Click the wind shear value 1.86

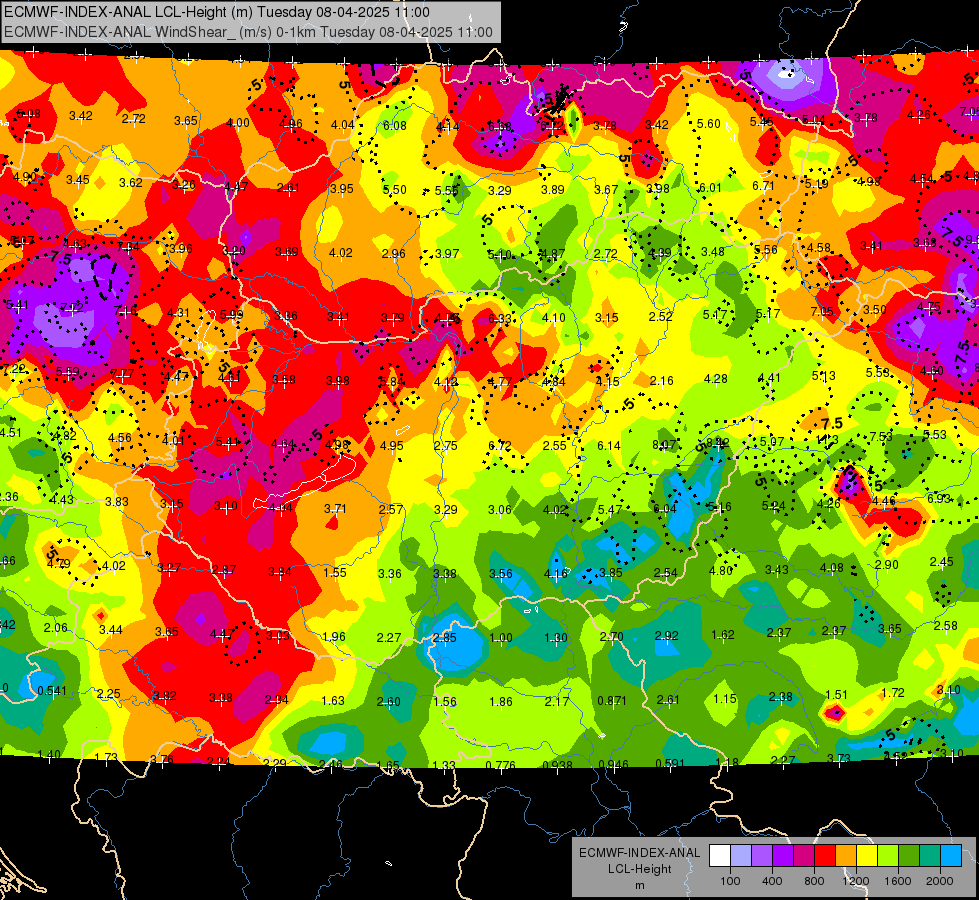coord(501,701)
